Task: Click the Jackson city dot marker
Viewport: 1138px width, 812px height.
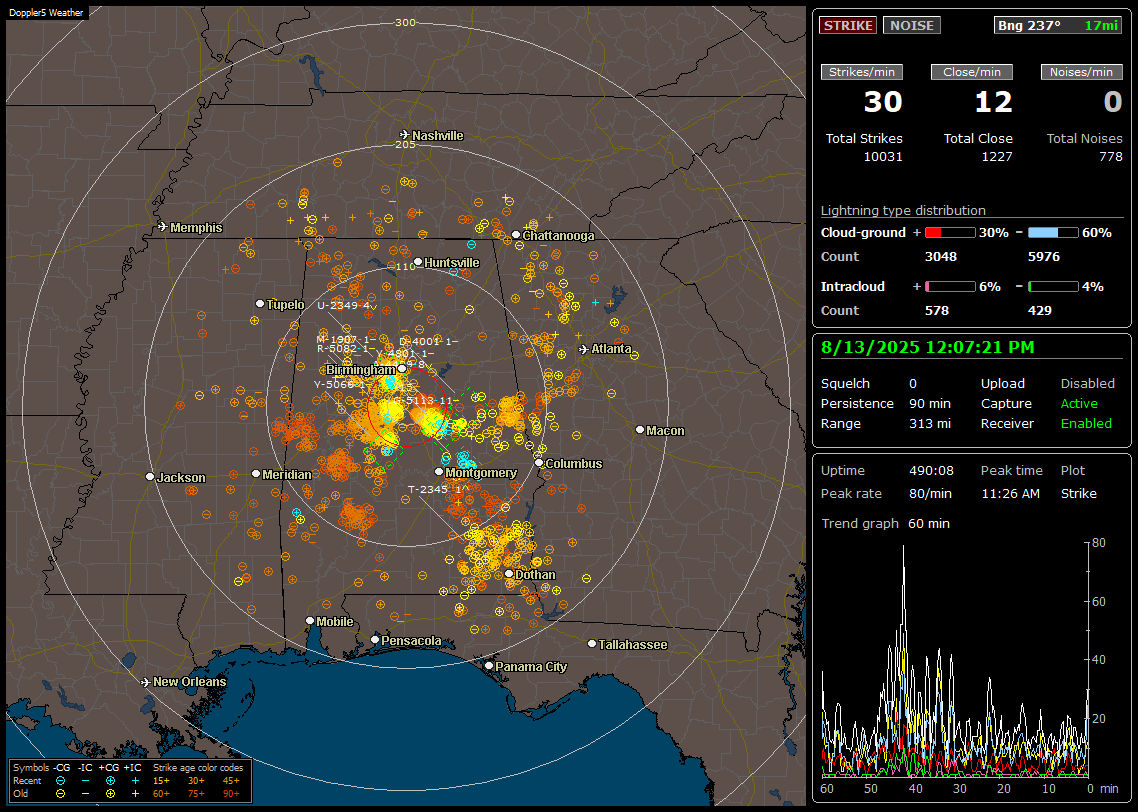Action: pos(150,477)
